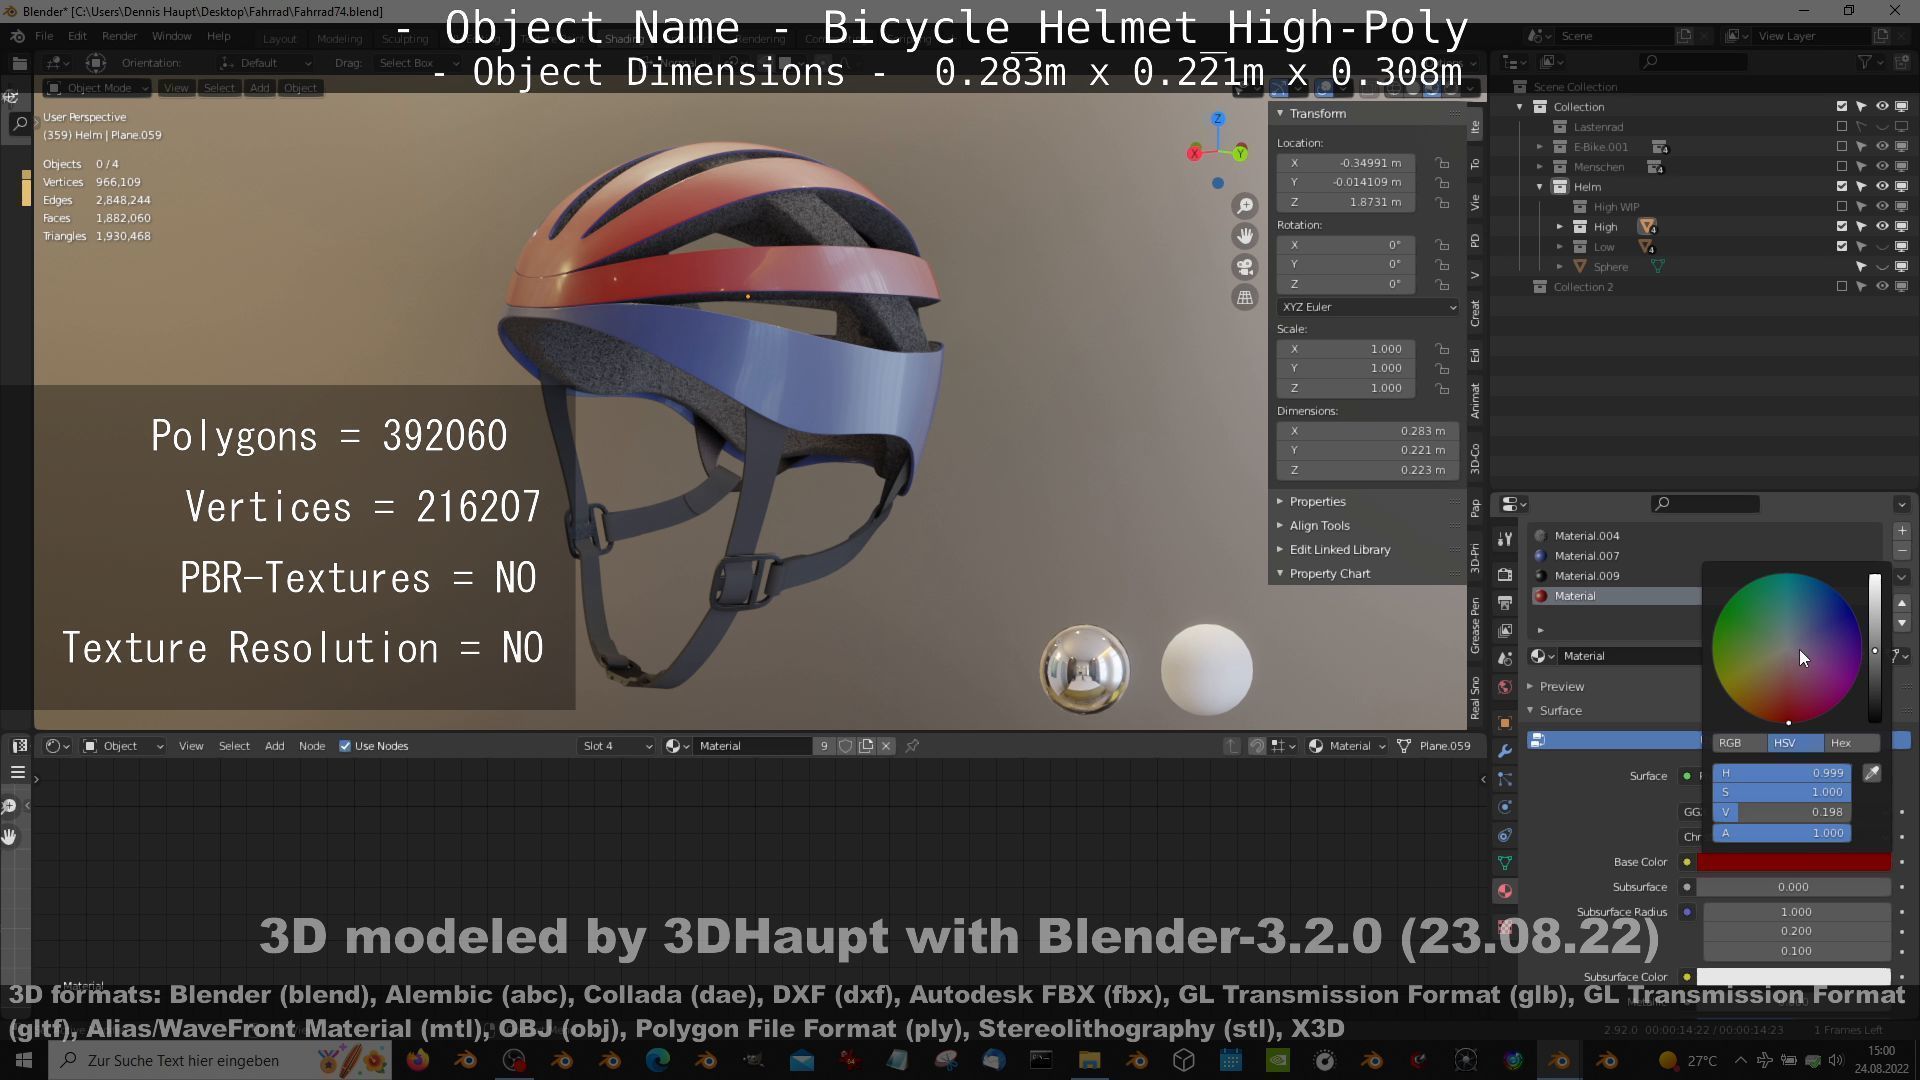This screenshot has width=1920, height=1080.
Task: Add a material slot with plus button
Action: [1902, 531]
